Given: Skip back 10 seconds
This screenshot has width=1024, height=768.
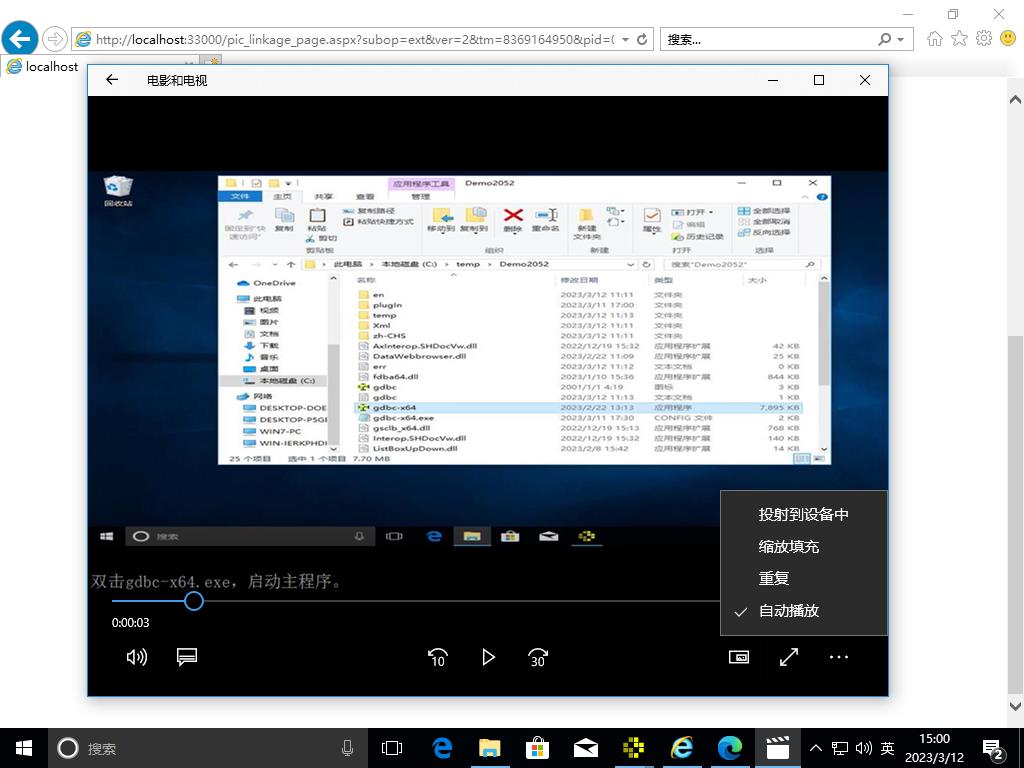Looking at the screenshot, I should pyautogui.click(x=438, y=657).
